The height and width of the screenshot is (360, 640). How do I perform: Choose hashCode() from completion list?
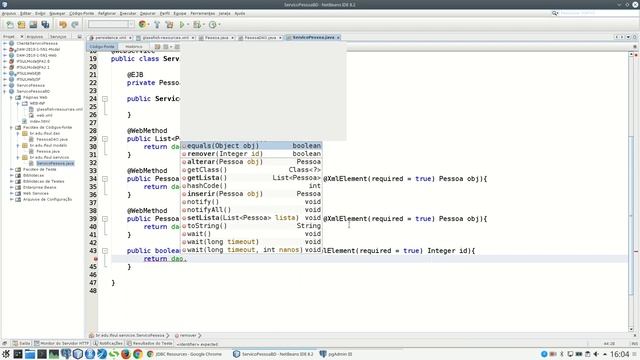(x=251, y=186)
